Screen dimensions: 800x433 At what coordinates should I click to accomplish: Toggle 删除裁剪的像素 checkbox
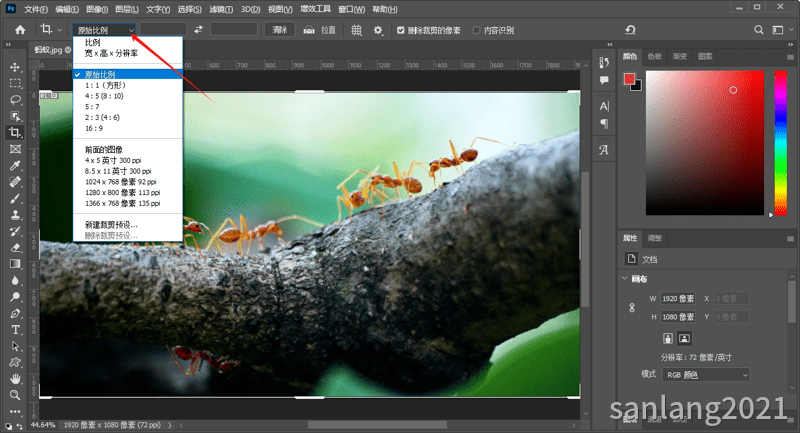point(401,30)
